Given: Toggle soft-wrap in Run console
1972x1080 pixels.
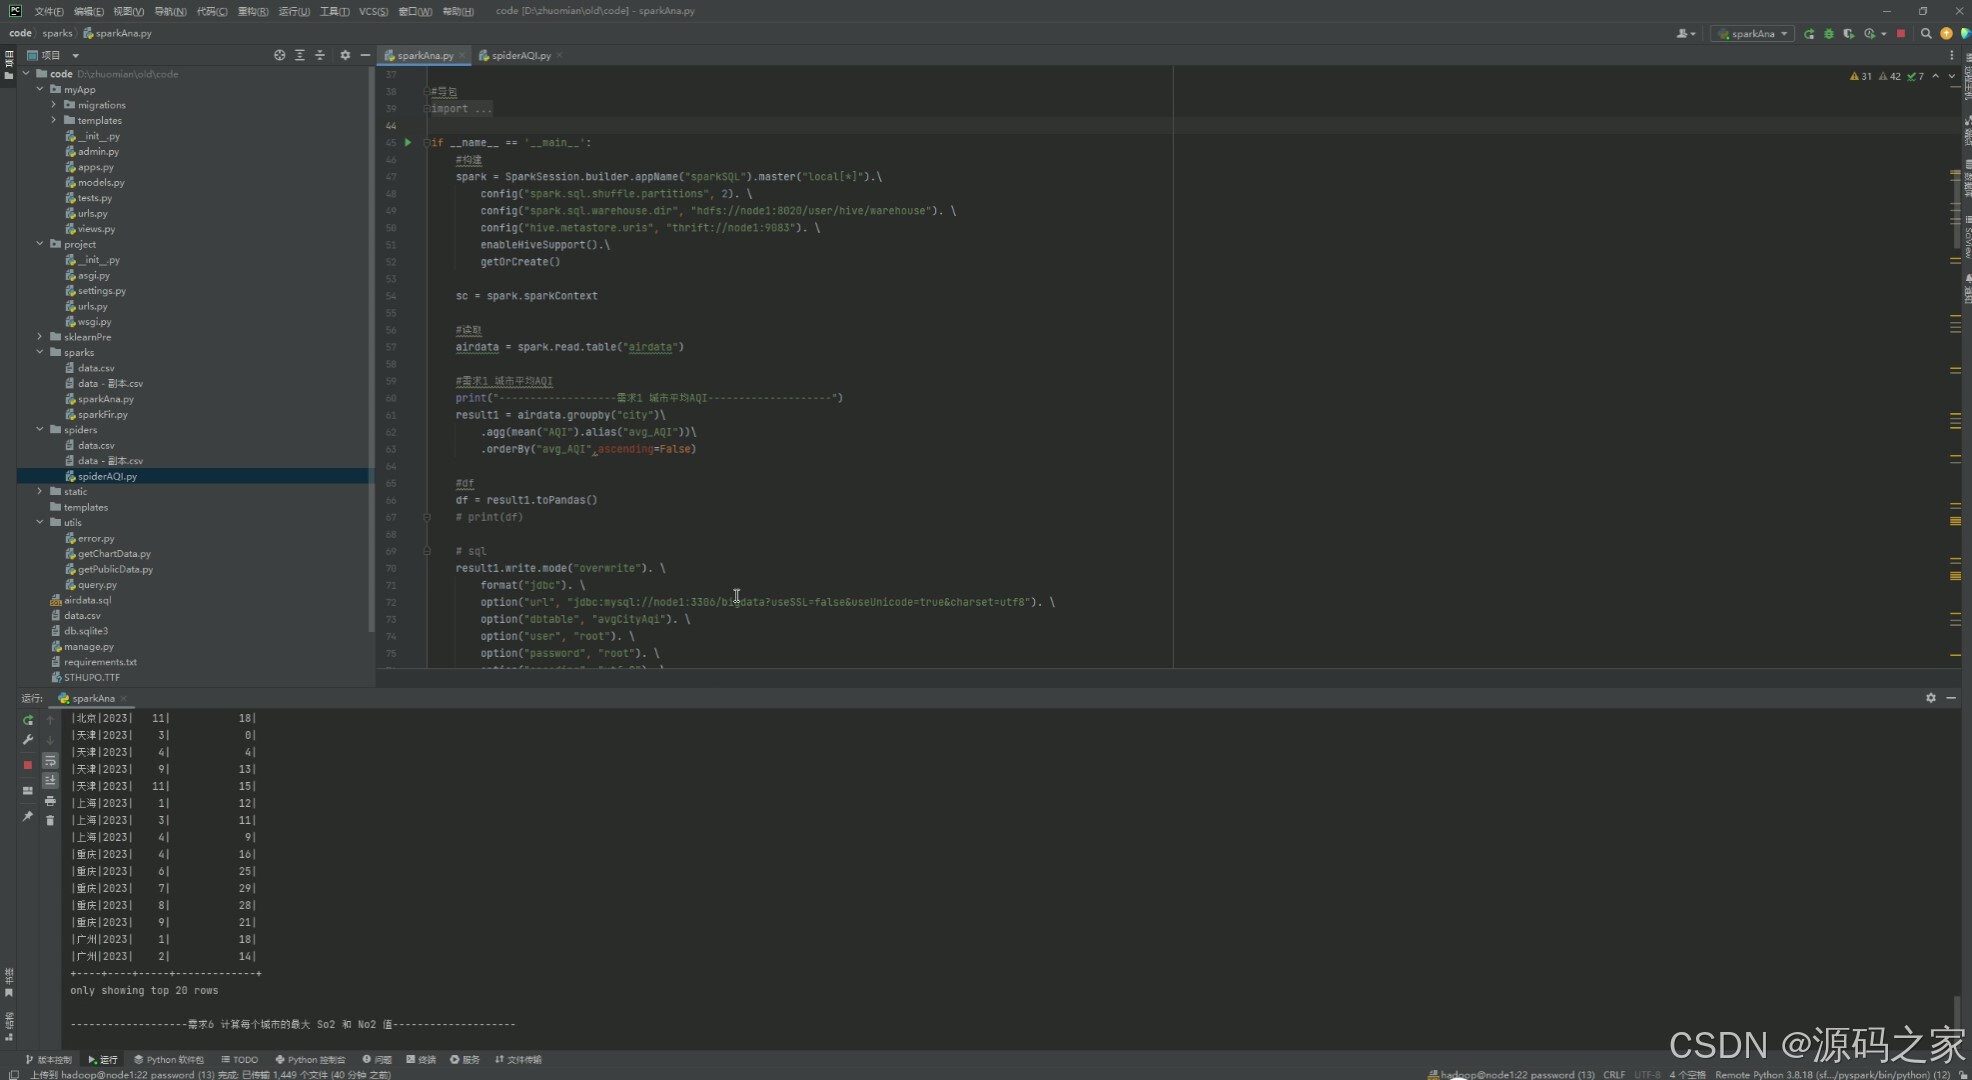Looking at the screenshot, I should [50, 761].
